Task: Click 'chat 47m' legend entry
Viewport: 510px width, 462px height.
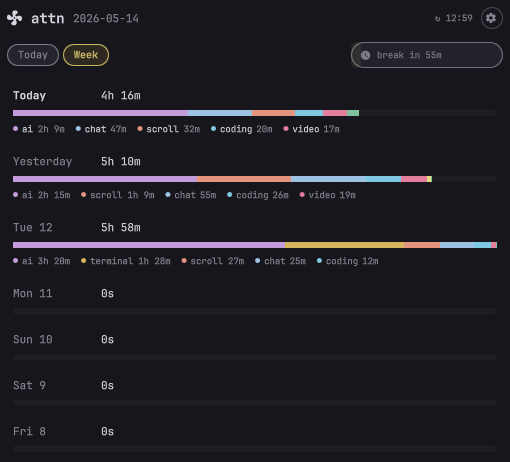Action: [x=101, y=129]
